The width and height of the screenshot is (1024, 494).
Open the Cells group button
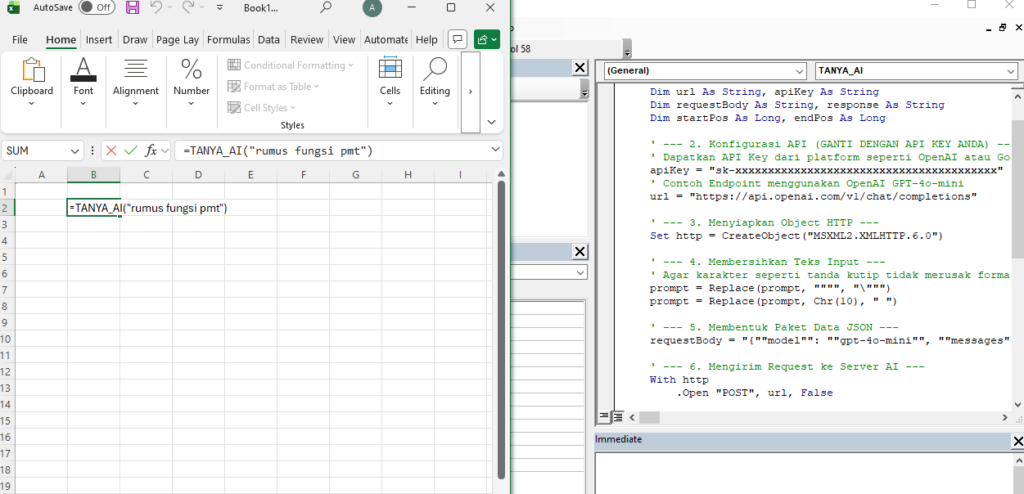(x=390, y=84)
